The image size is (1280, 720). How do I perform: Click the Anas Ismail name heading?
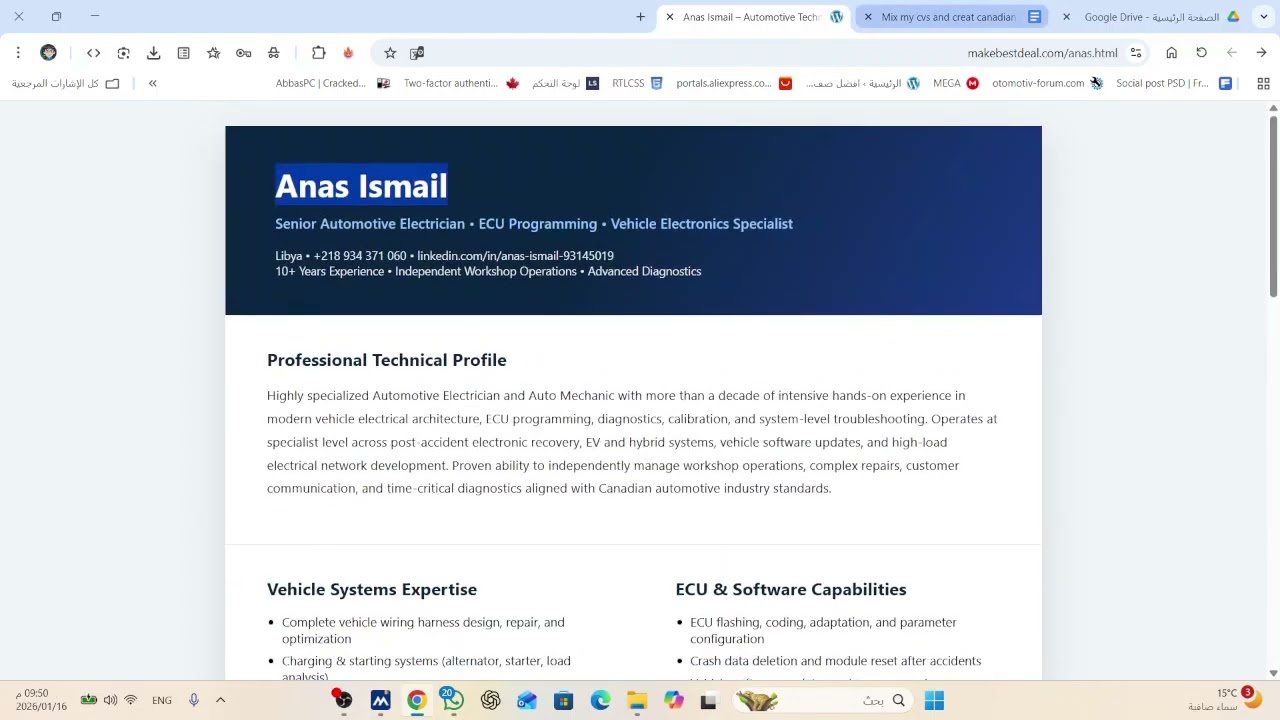point(361,186)
